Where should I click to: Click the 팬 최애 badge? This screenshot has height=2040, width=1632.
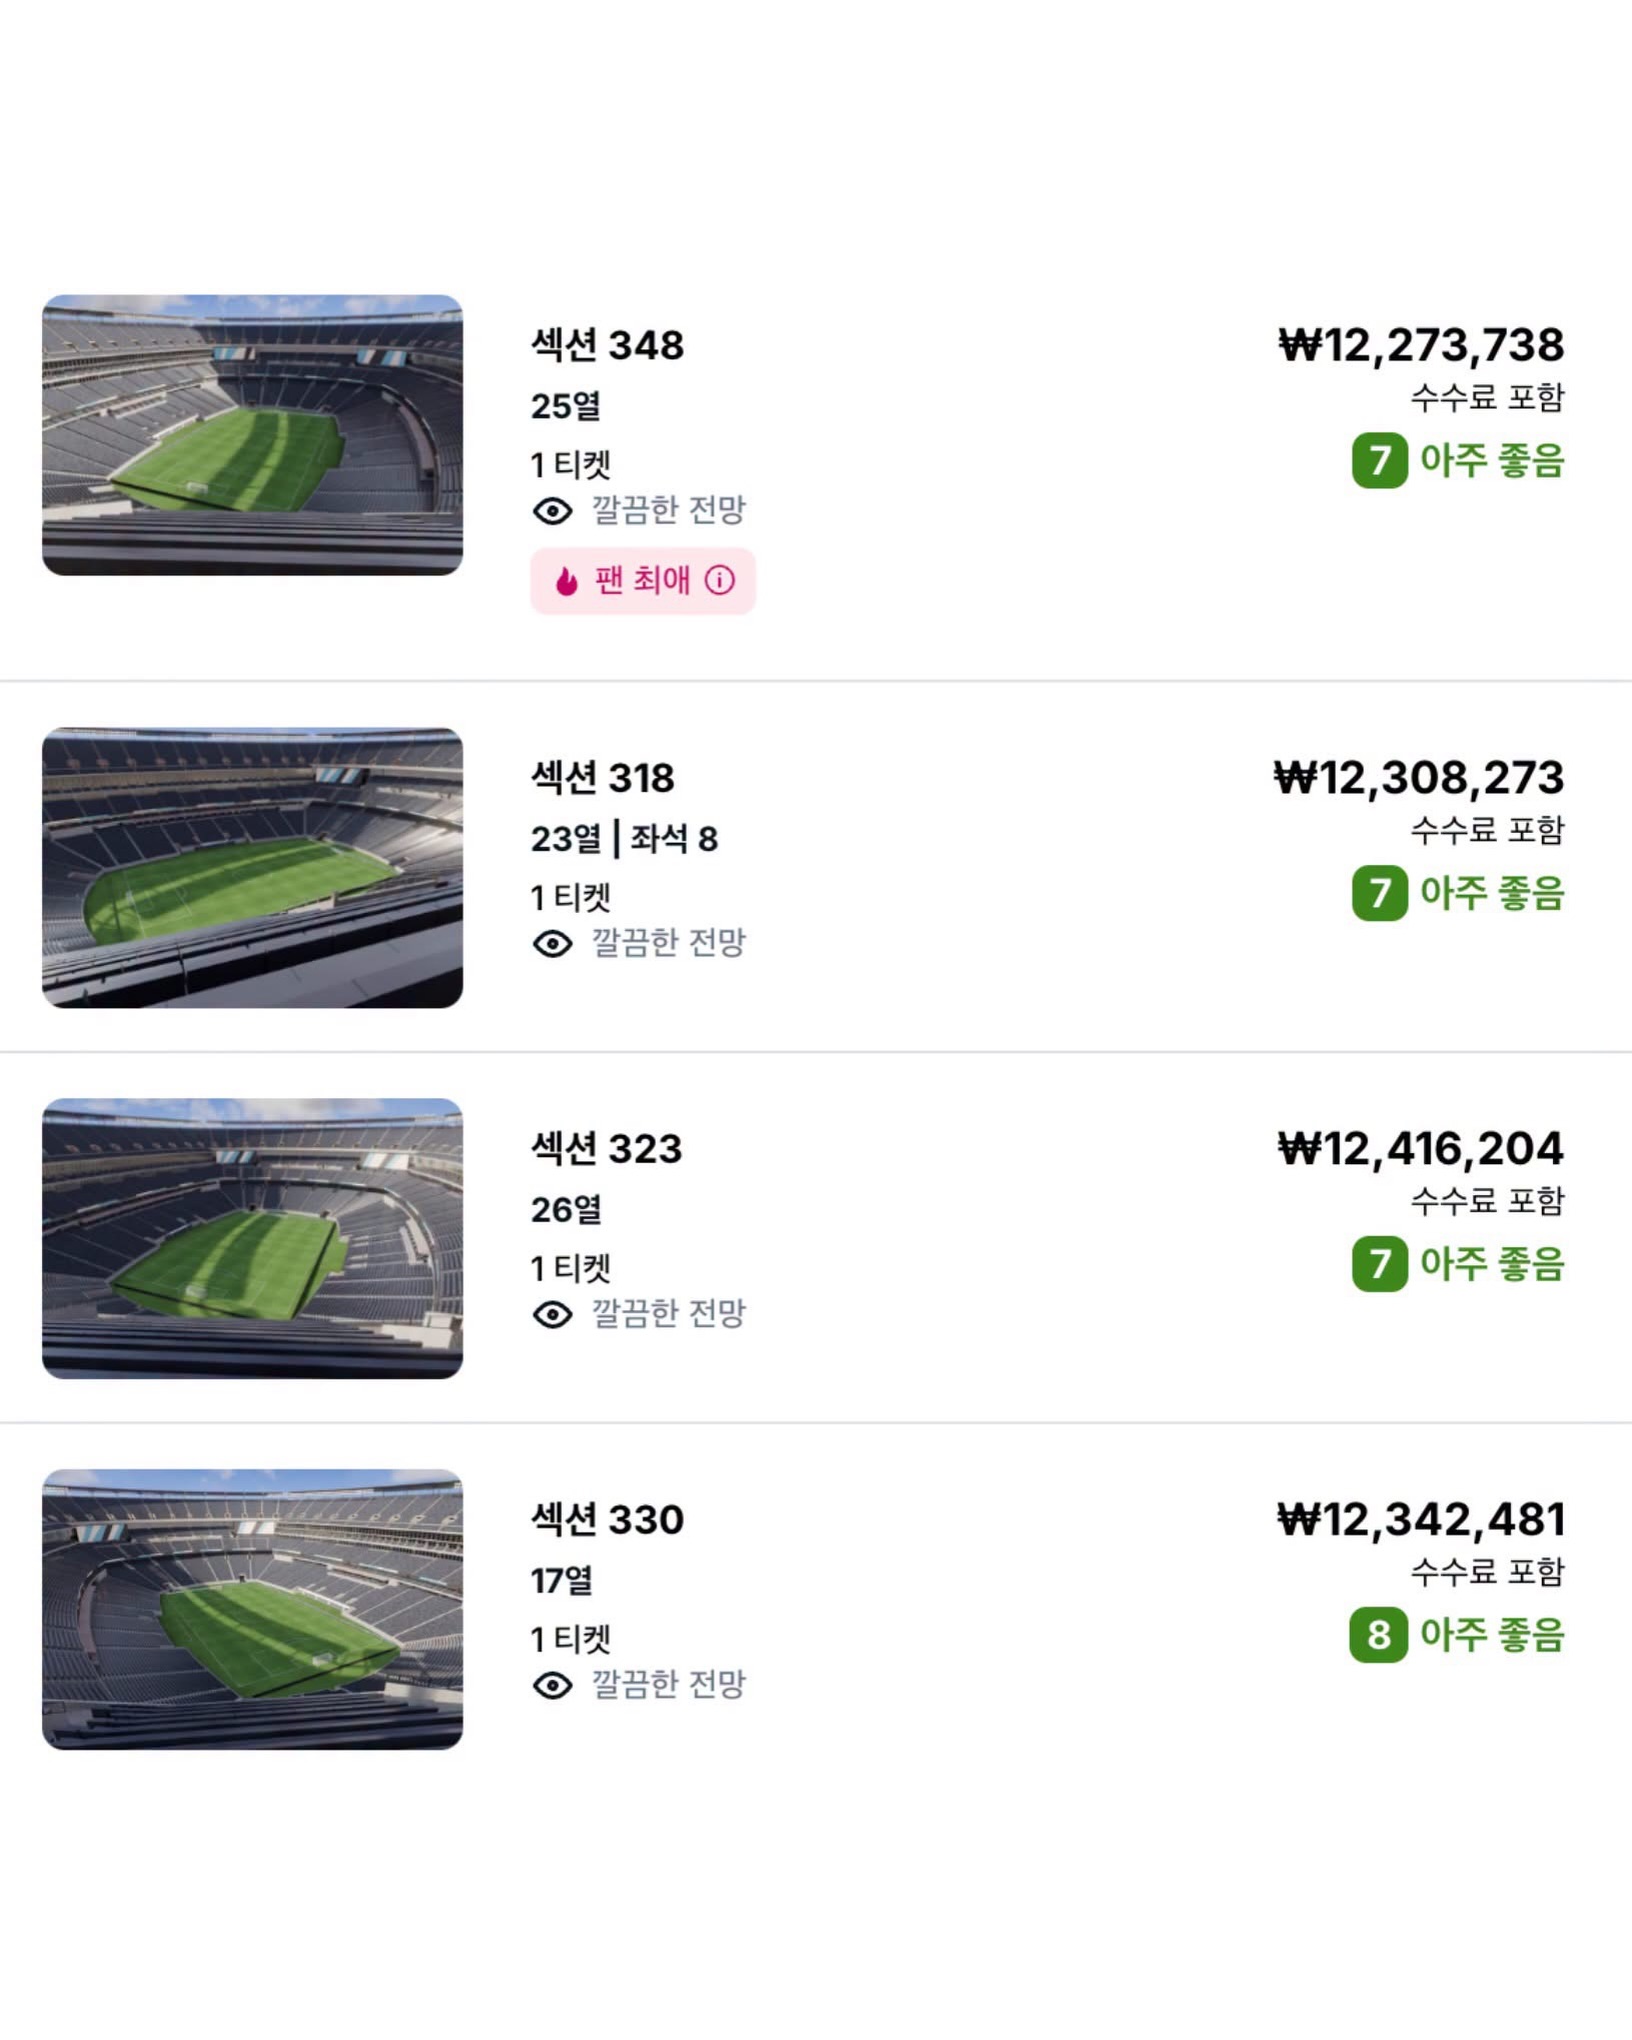tap(643, 581)
